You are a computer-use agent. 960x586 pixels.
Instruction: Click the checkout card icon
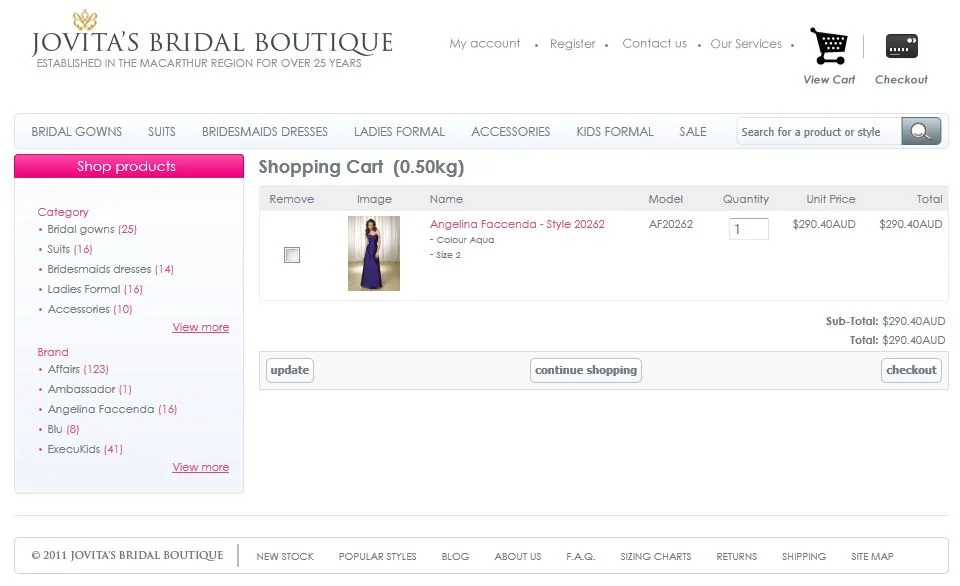coord(901,47)
